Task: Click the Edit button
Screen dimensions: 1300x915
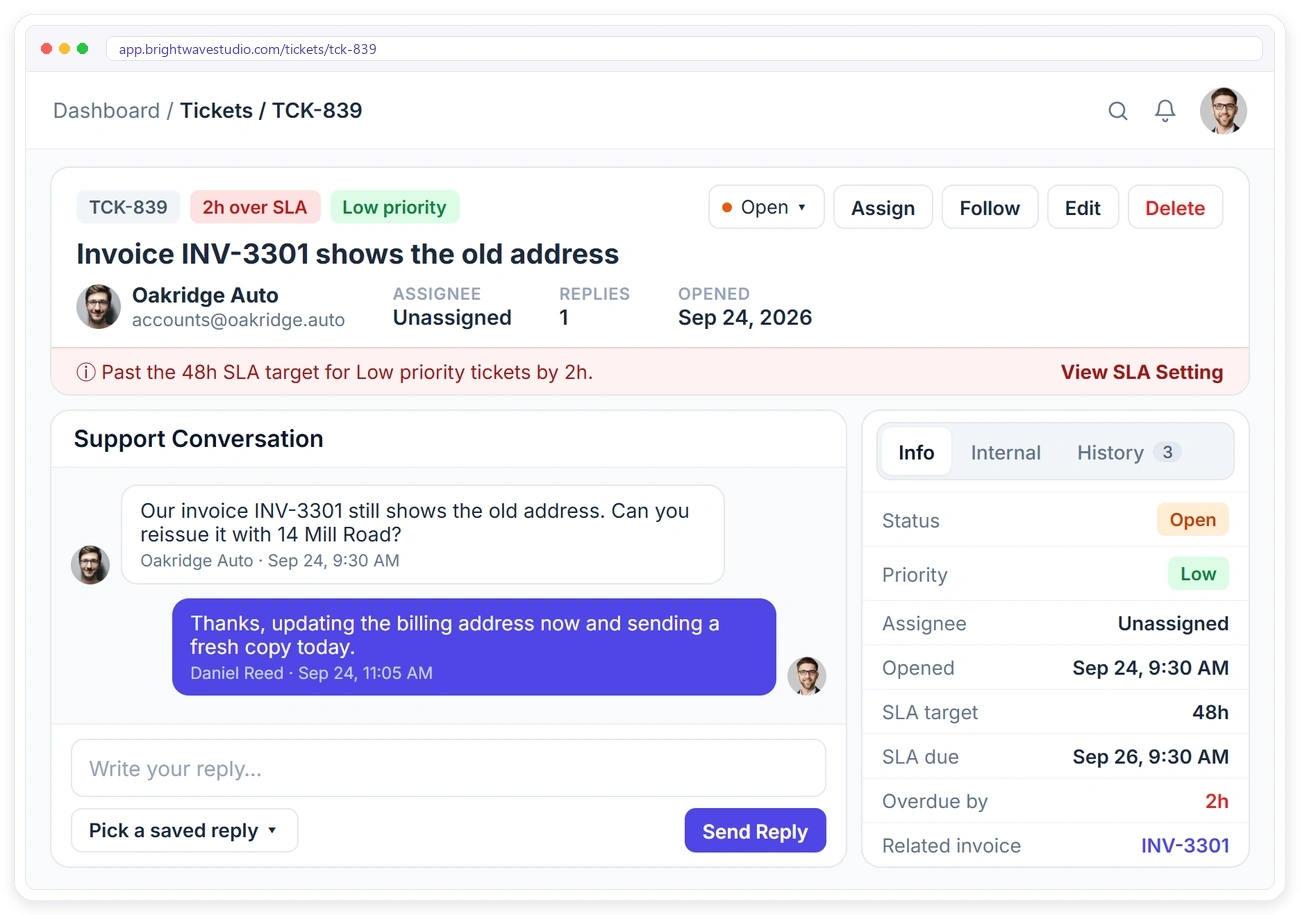Action: coord(1083,207)
